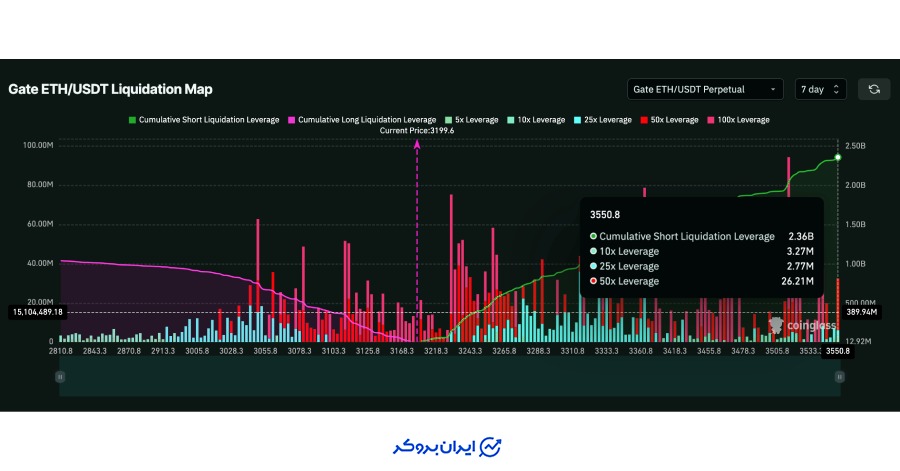Click the Iran Broker logo icon
This screenshot has height=471, width=900.
point(491,445)
